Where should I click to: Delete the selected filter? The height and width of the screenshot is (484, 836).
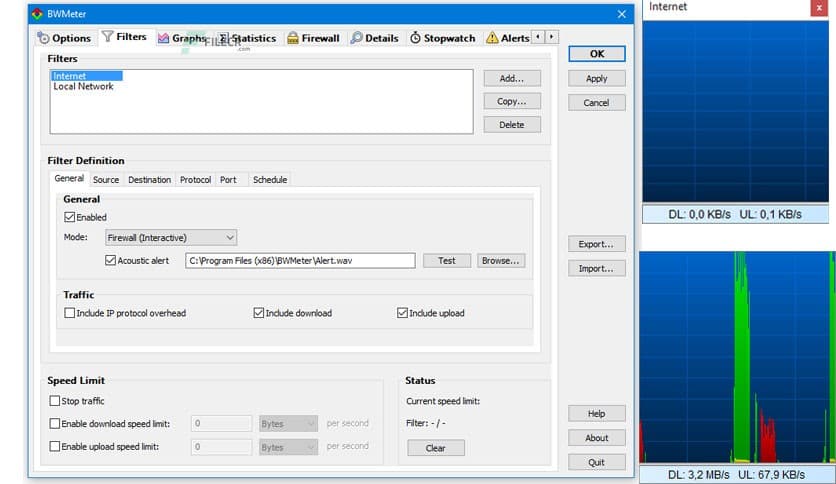pos(512,125)
